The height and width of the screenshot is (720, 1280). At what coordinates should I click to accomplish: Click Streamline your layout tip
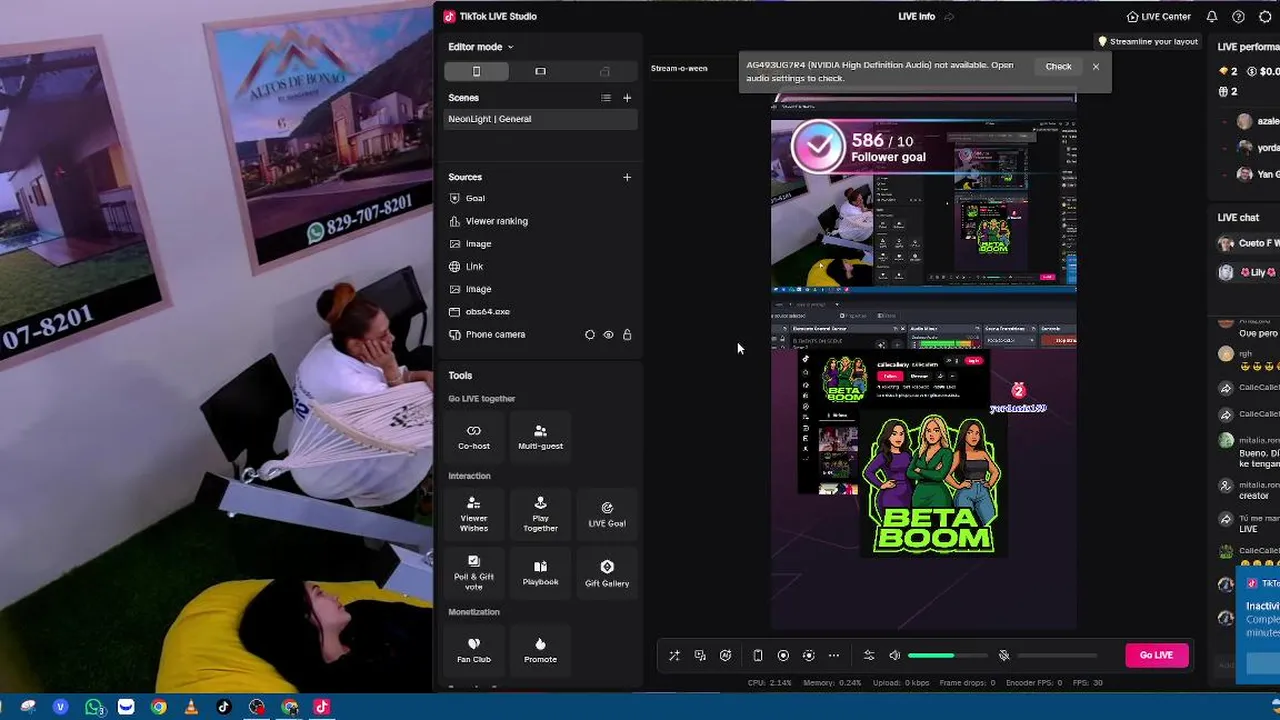click(1148, 42)
